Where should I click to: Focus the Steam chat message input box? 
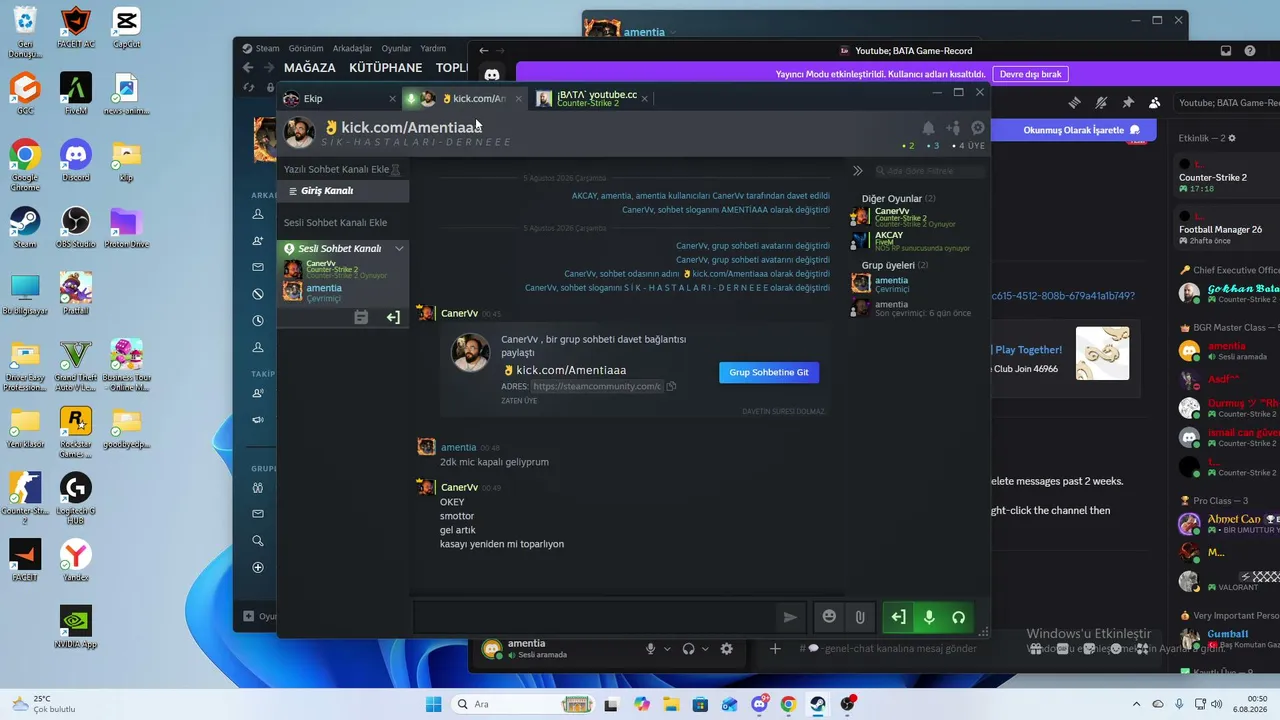pyautogui.click(x=593, y=617)
